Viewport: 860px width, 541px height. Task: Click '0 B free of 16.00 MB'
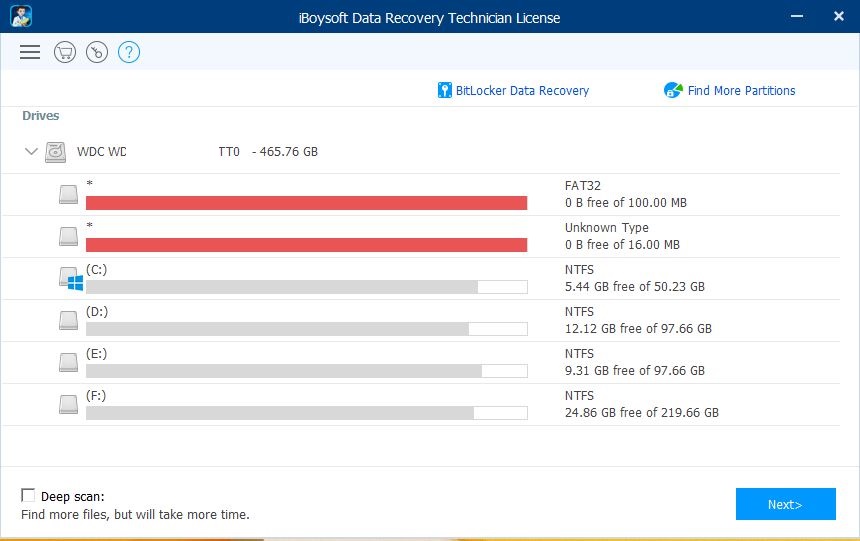click(623, 245)
